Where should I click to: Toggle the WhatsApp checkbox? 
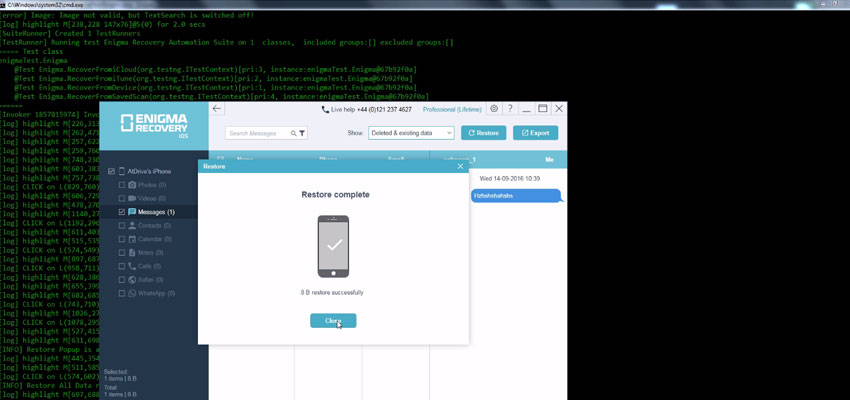pos(121,293)
